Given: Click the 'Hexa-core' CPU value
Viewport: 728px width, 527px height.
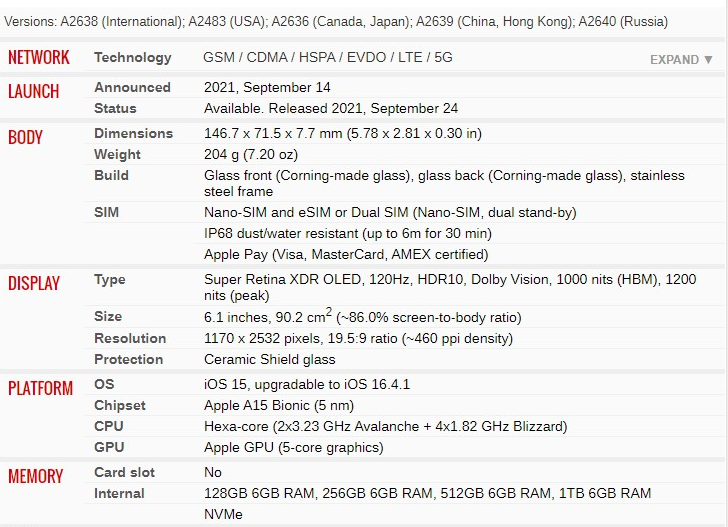Looking at the screenshot, I should click(385, 426).
